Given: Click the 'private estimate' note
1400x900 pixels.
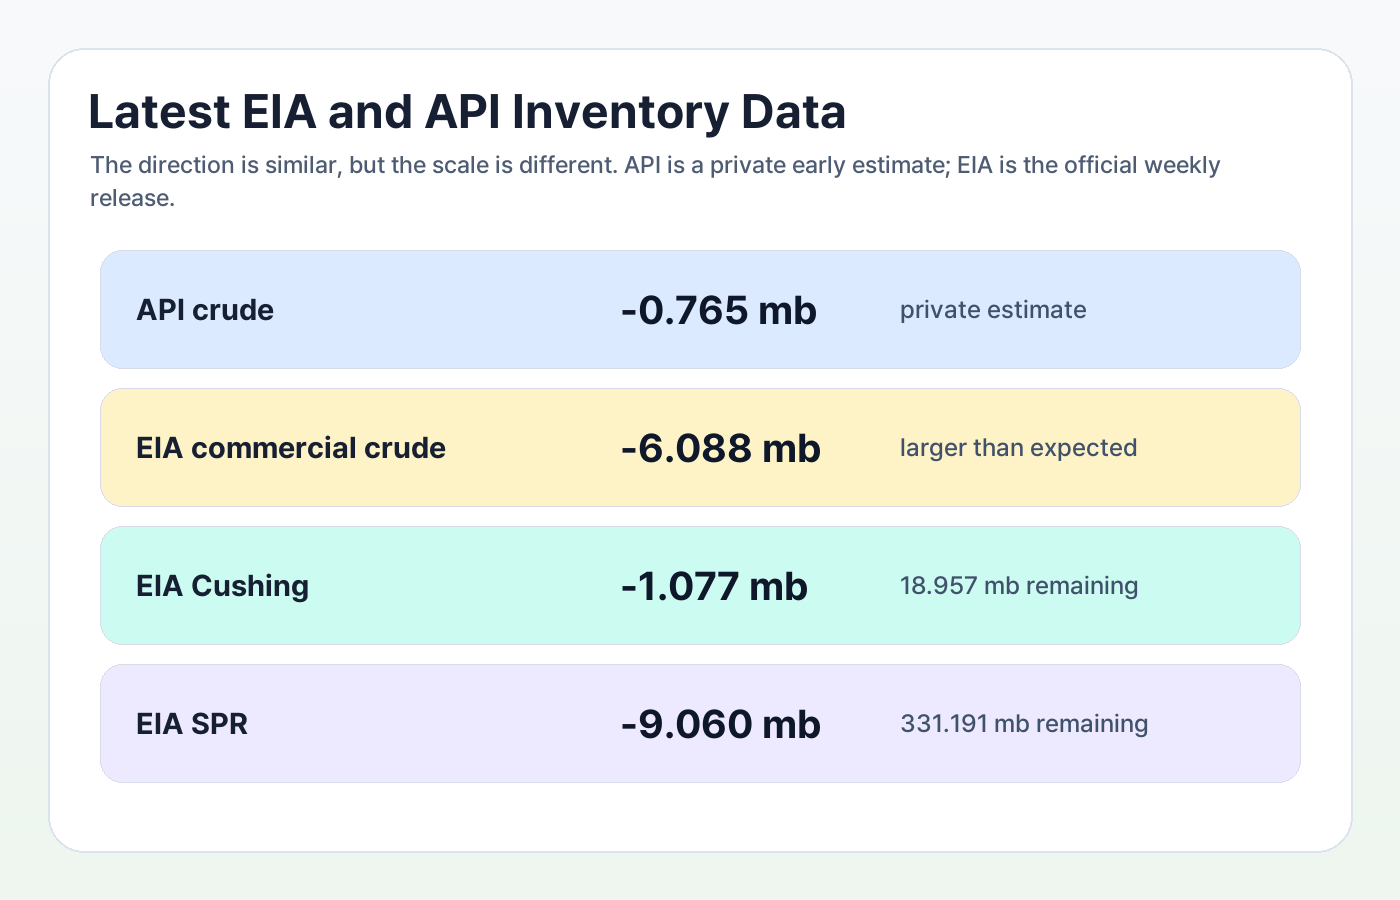Looking at the screenshot, I should (993, 310).
